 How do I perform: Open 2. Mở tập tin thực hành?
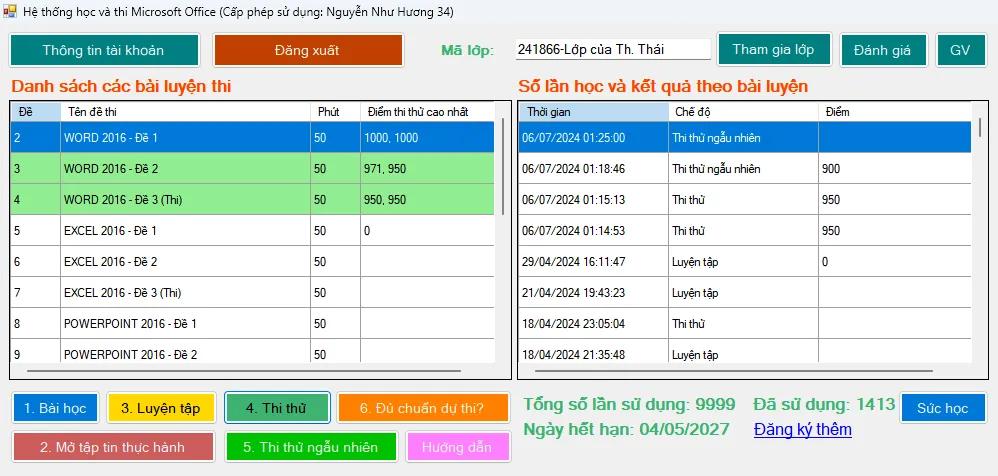click(113, 447)
